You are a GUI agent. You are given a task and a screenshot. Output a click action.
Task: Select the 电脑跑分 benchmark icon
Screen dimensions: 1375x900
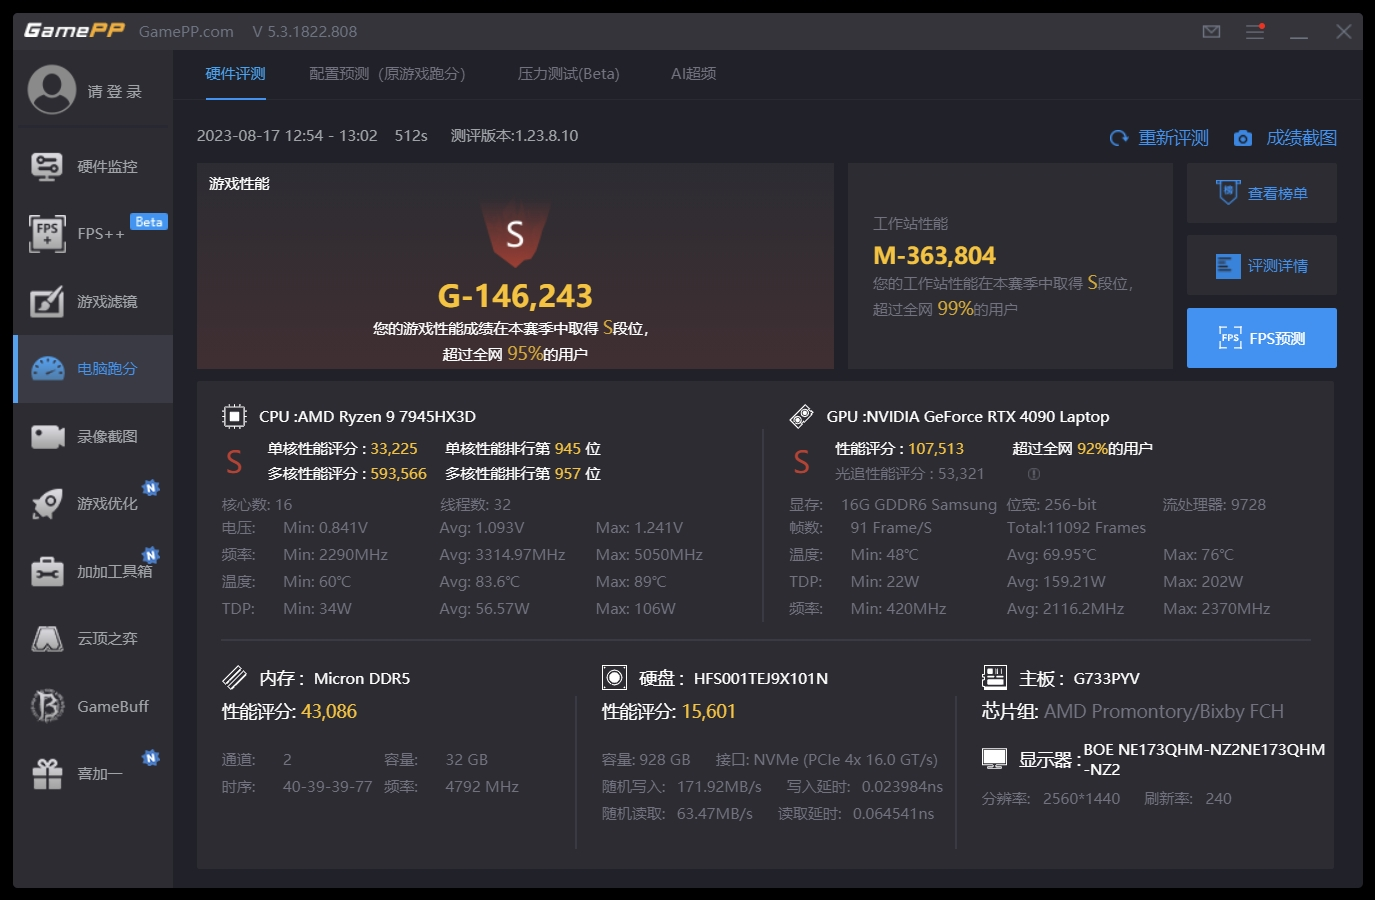tap(92, 369)
